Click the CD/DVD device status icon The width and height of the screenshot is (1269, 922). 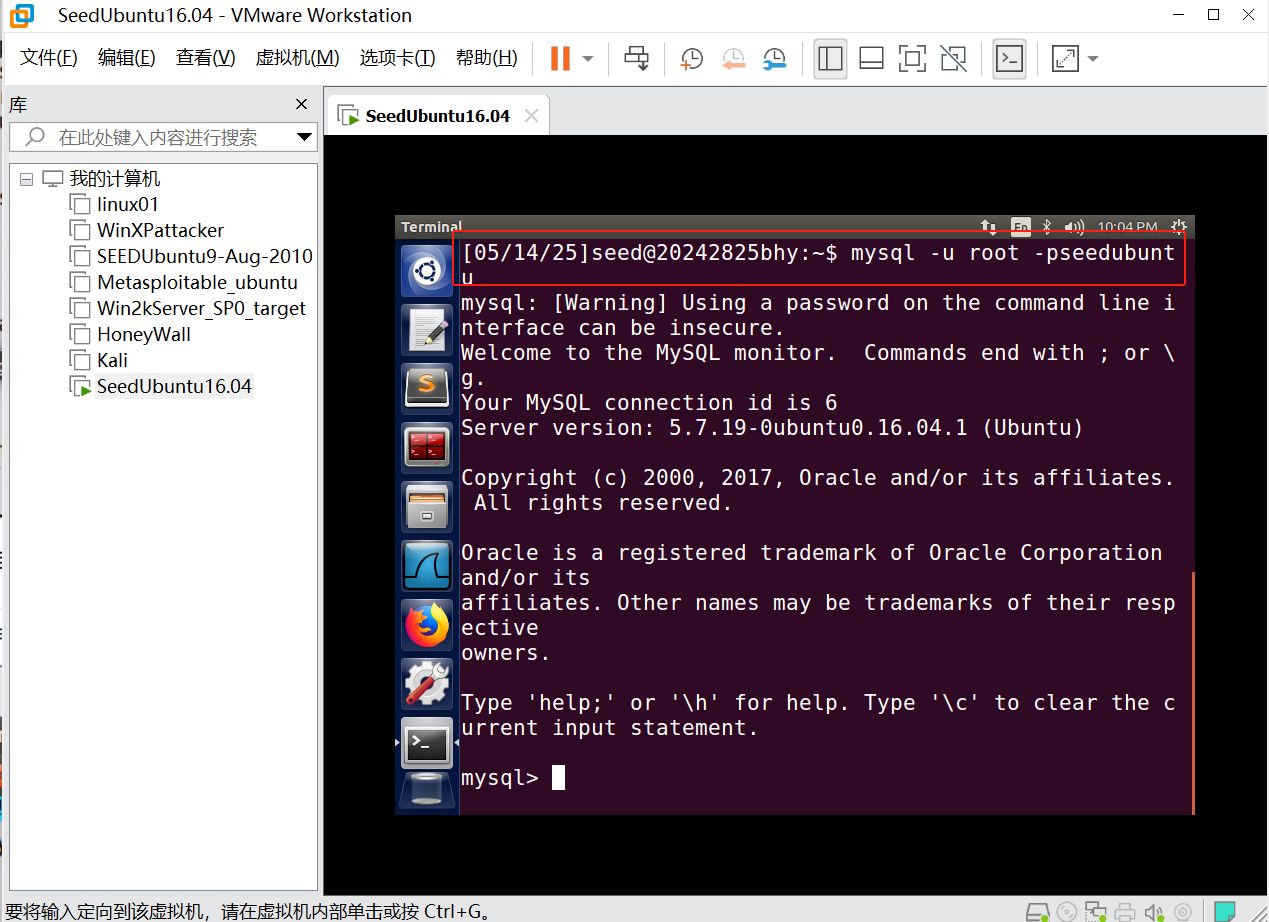pos(1068,911)
